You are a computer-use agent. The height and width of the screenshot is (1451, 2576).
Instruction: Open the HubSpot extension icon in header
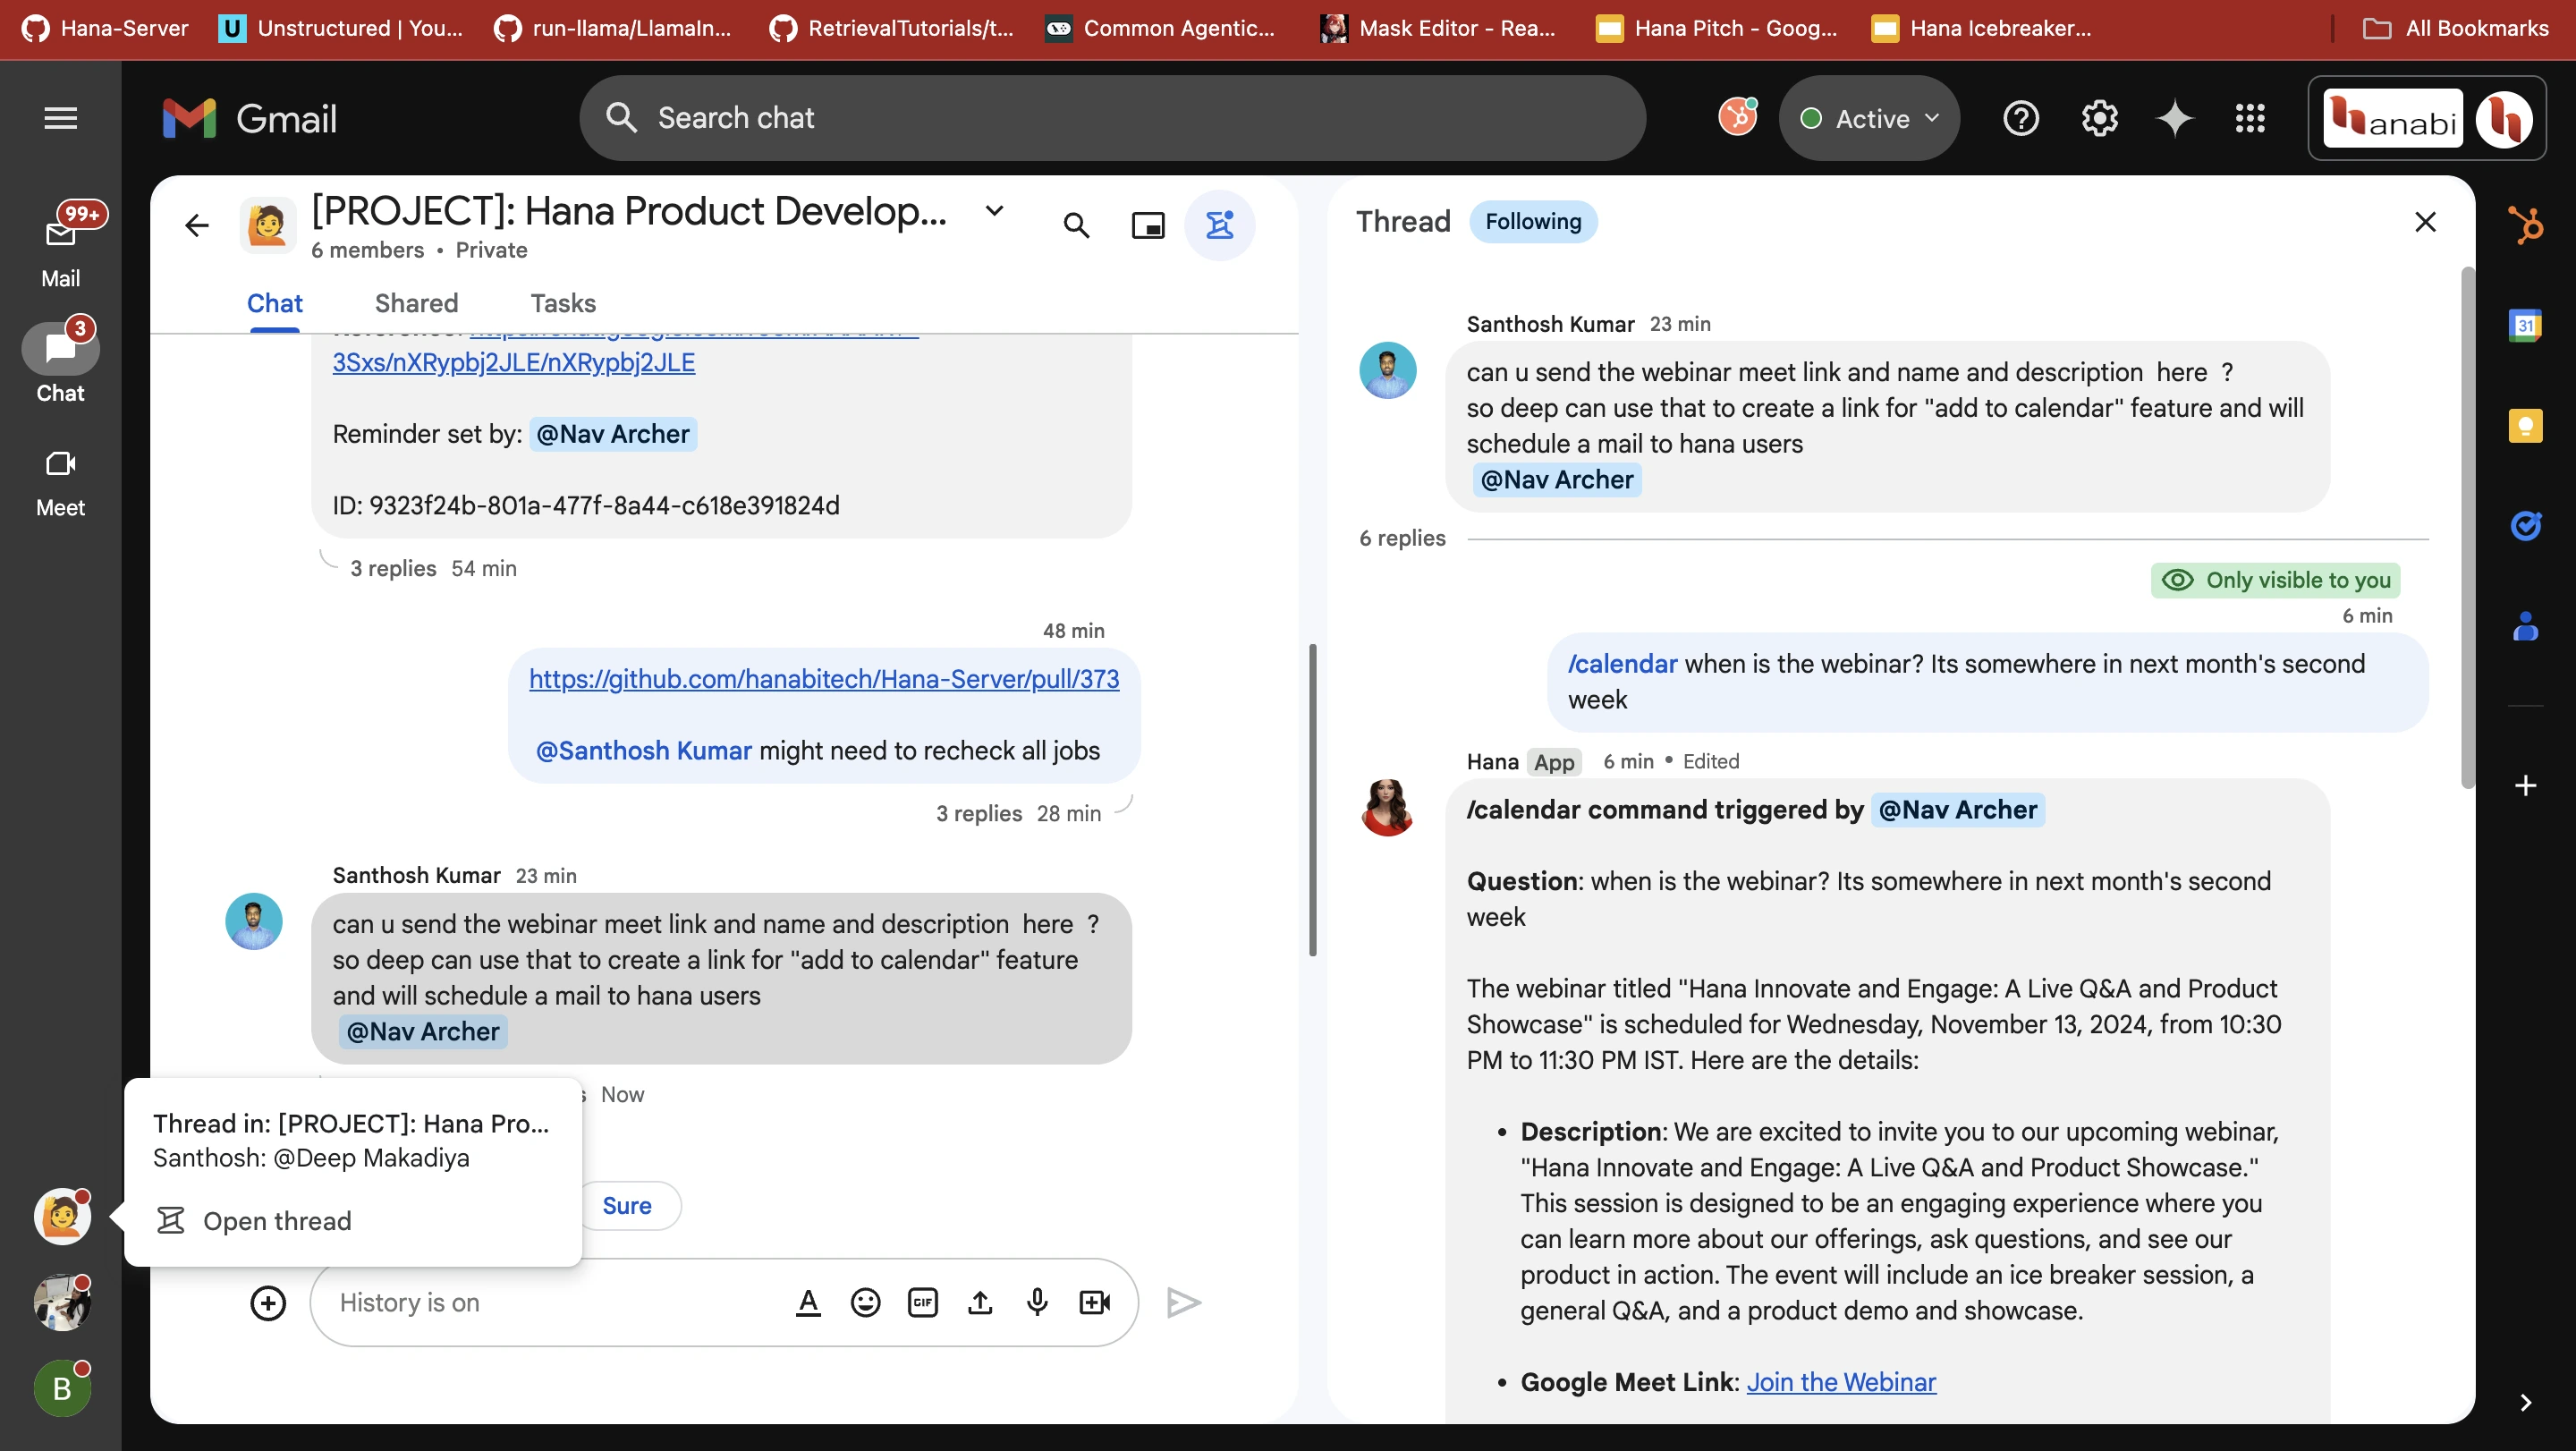click(1738, 117)
